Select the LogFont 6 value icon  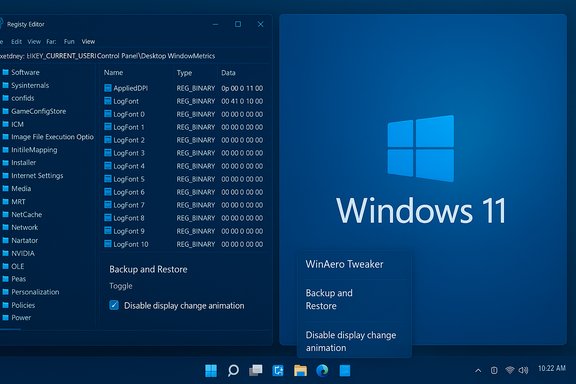[x=108, y=192]
